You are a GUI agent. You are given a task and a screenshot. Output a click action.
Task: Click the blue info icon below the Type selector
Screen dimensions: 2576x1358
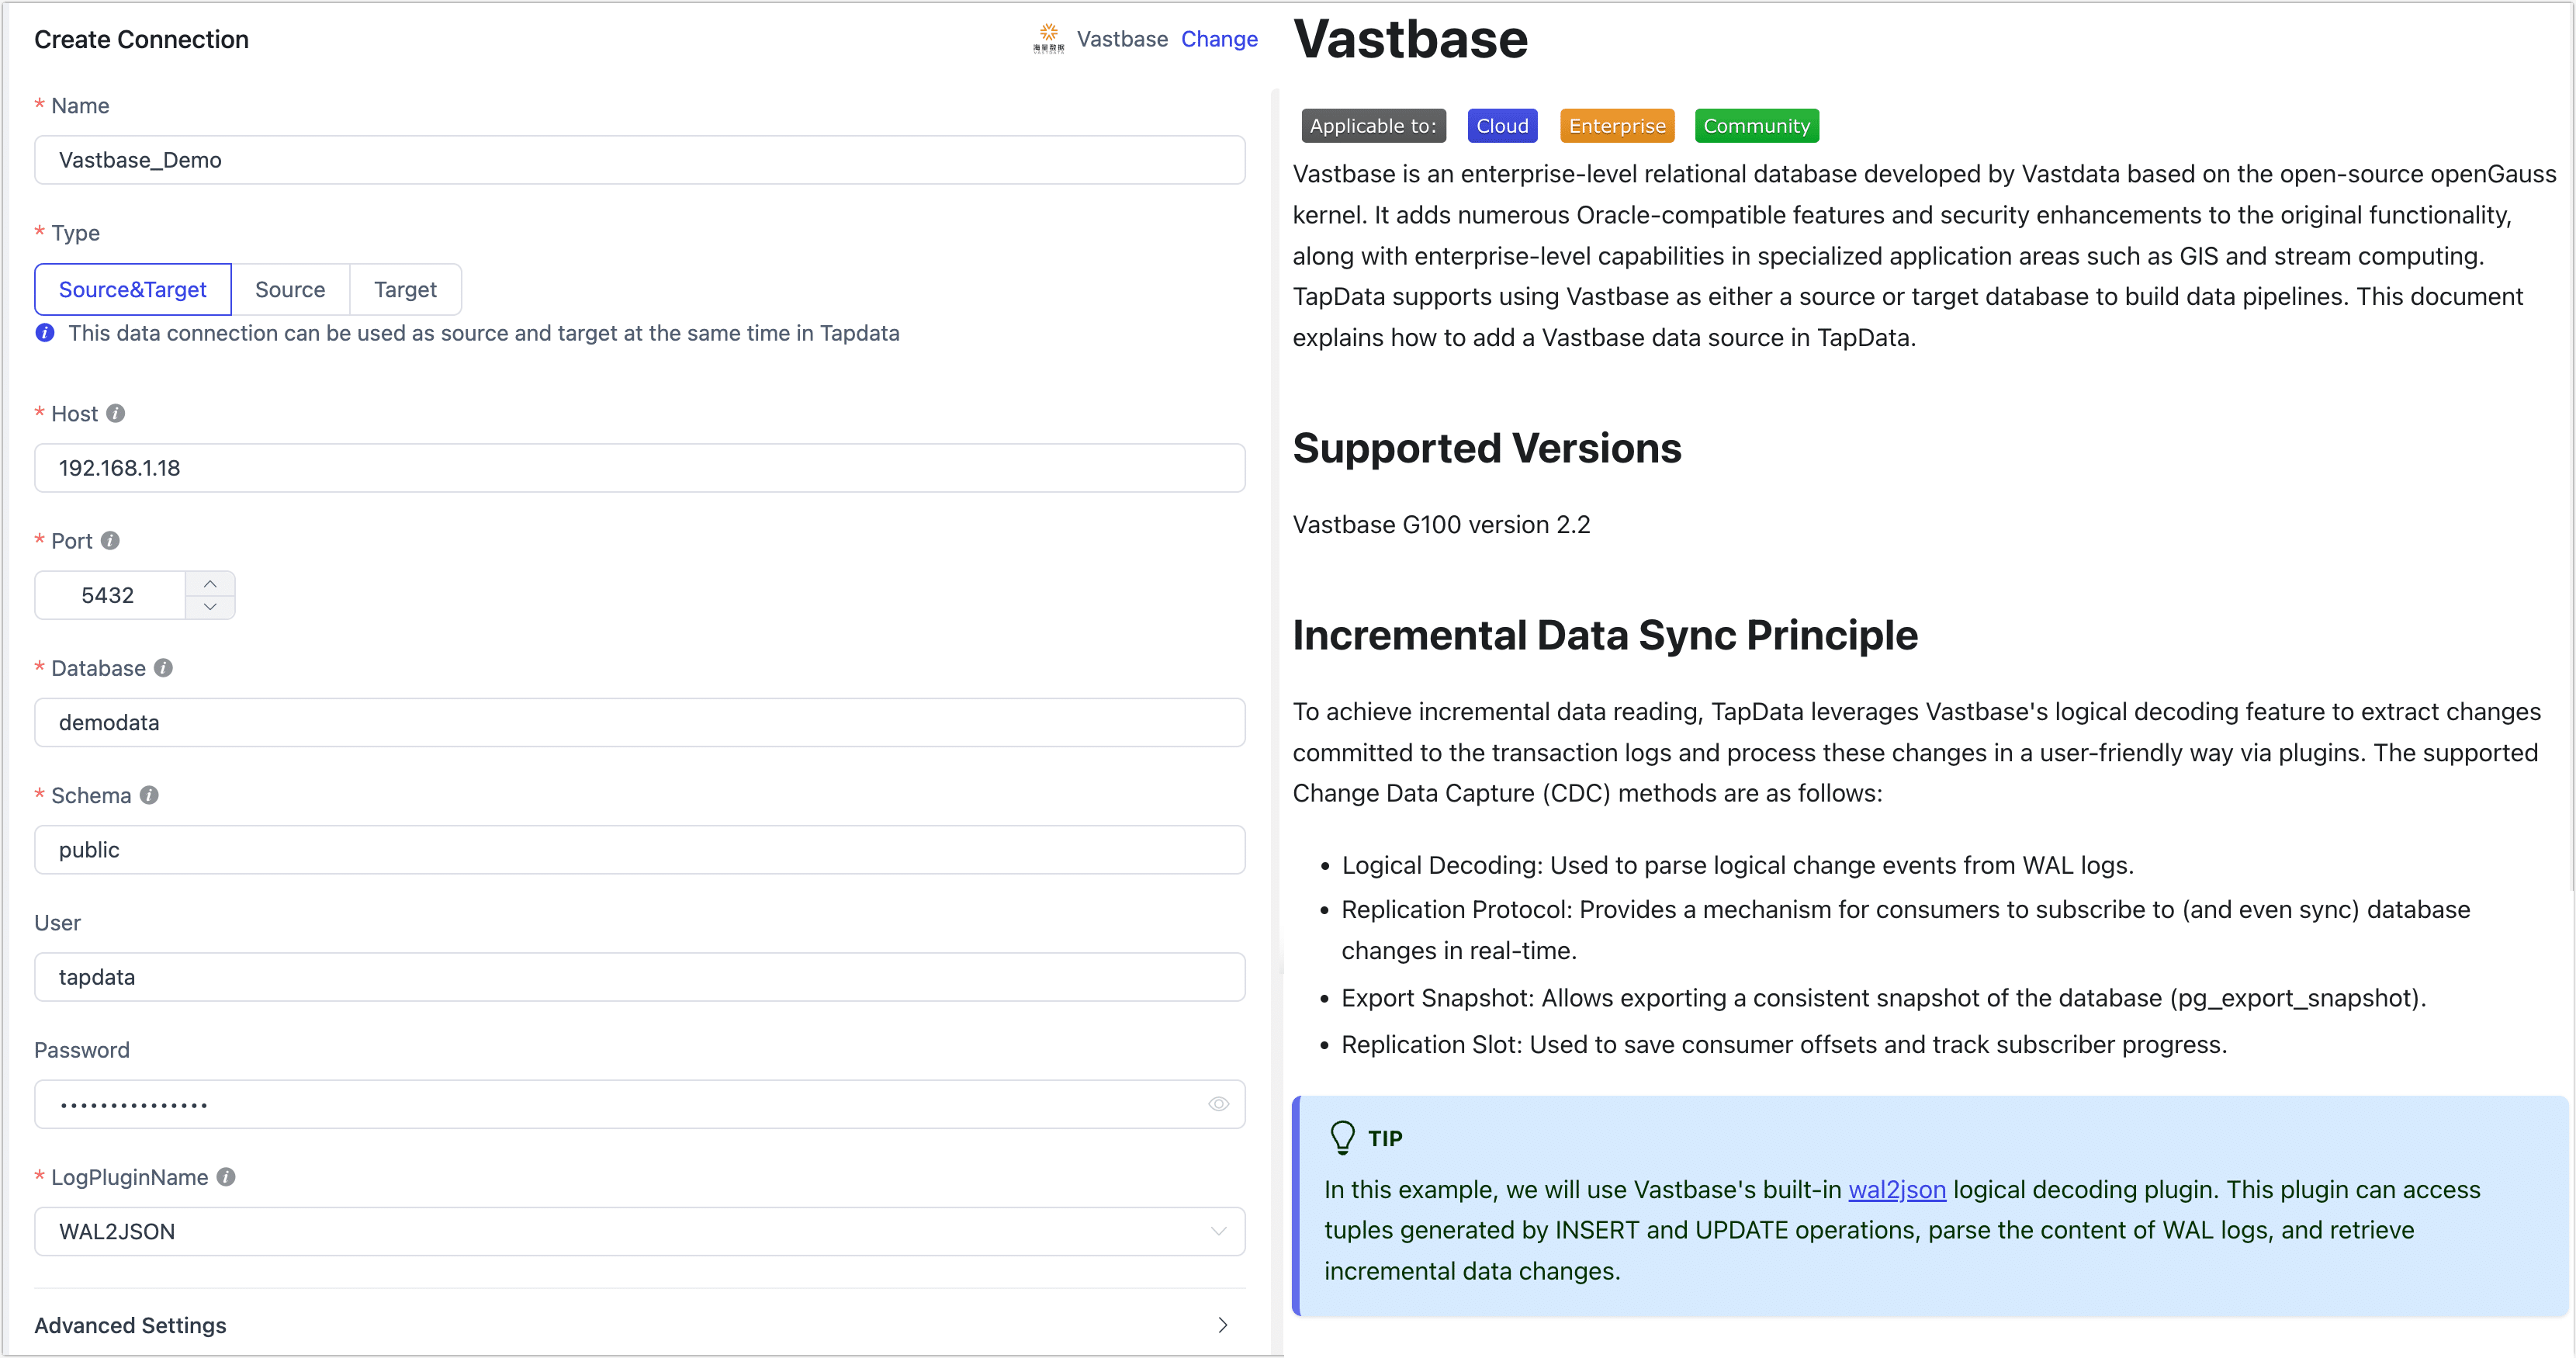pos(44,333)
